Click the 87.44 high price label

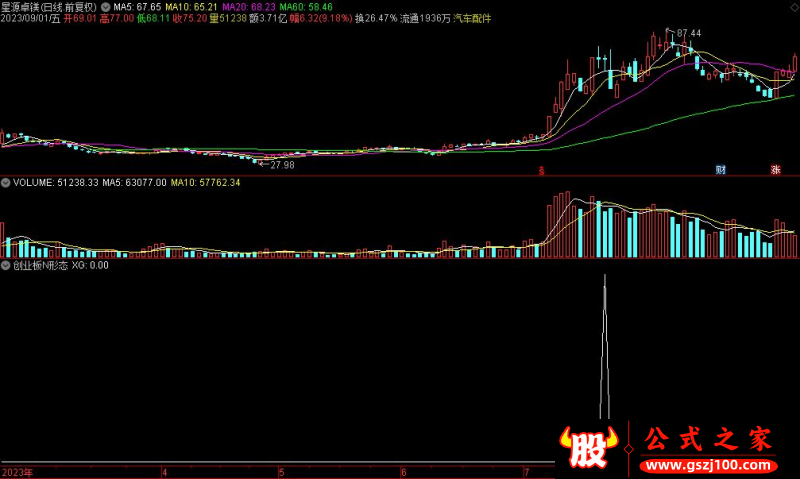(x=689, y=33)
